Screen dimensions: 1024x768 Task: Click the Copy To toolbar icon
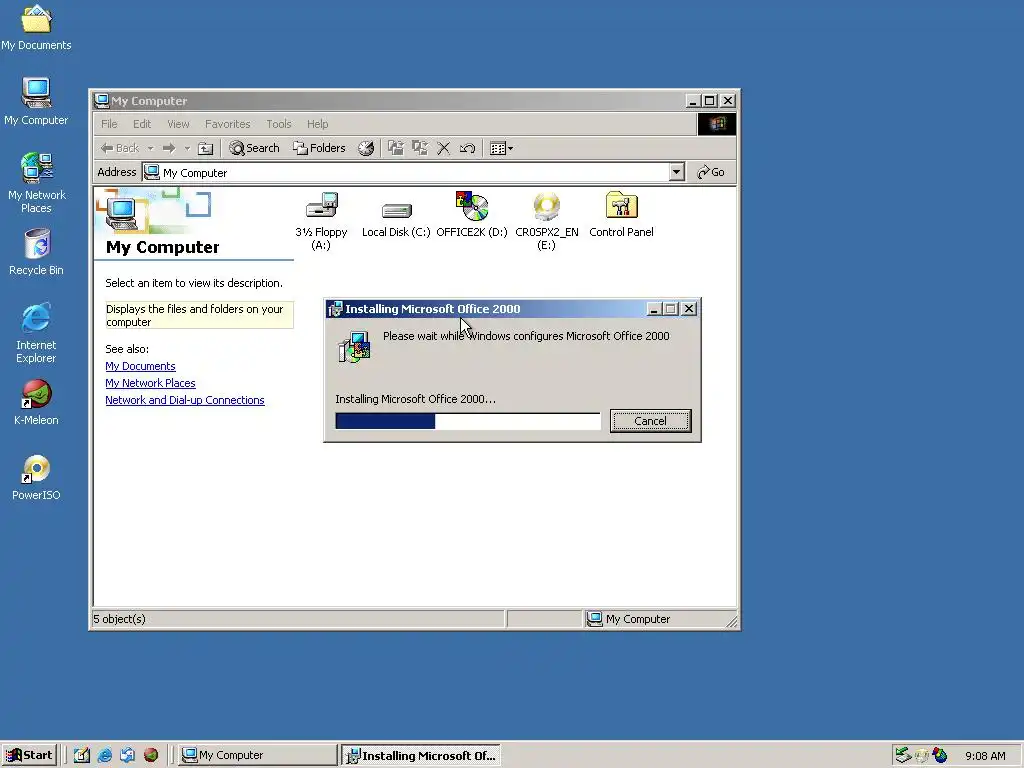pyautogui.click(x=419, y=148)
